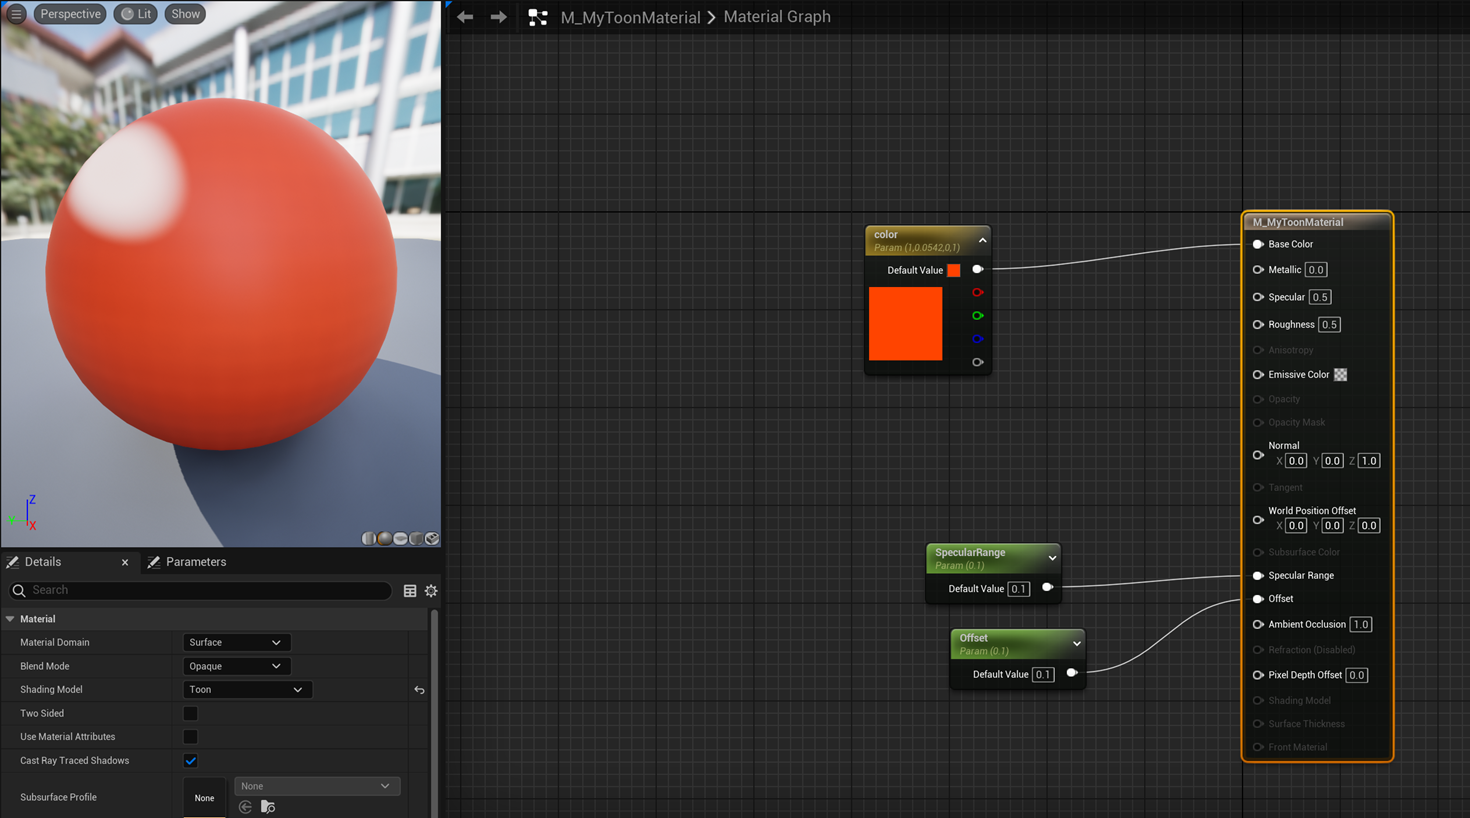
Task: Check the Use Material Attributes option
Action: click(190, 737)
